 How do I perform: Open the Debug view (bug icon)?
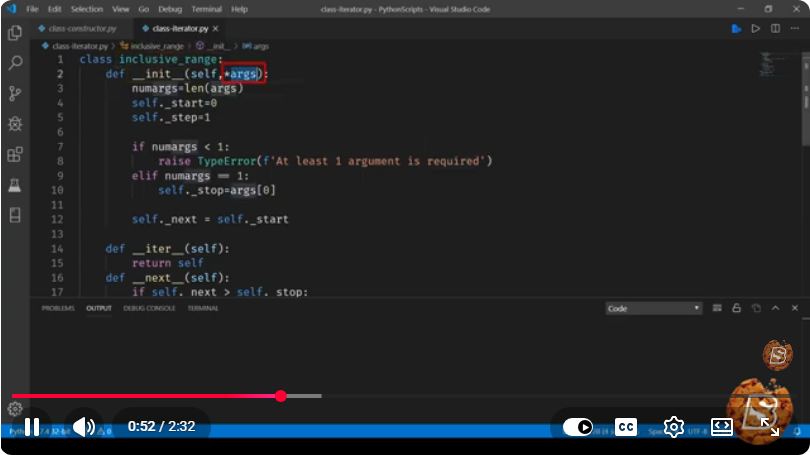(x=15, y=124)
